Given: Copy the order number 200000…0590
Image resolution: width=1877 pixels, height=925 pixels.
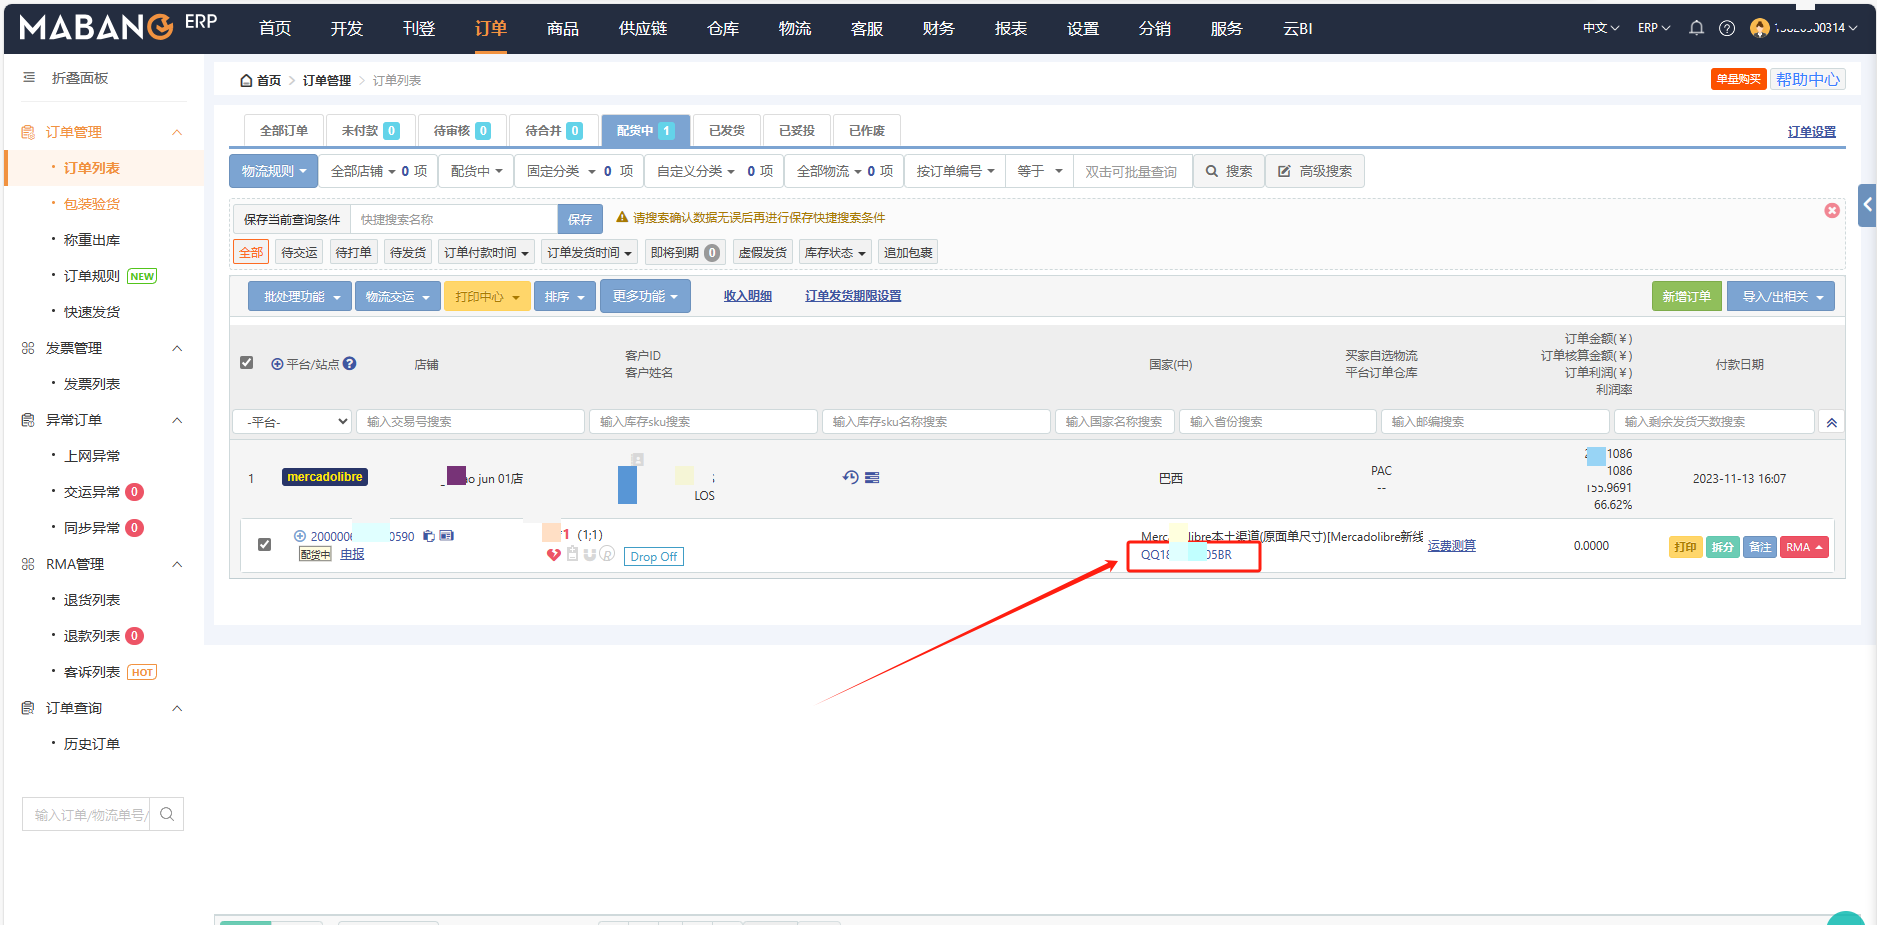Looking at the screenshot, I should tap(428, 536).
